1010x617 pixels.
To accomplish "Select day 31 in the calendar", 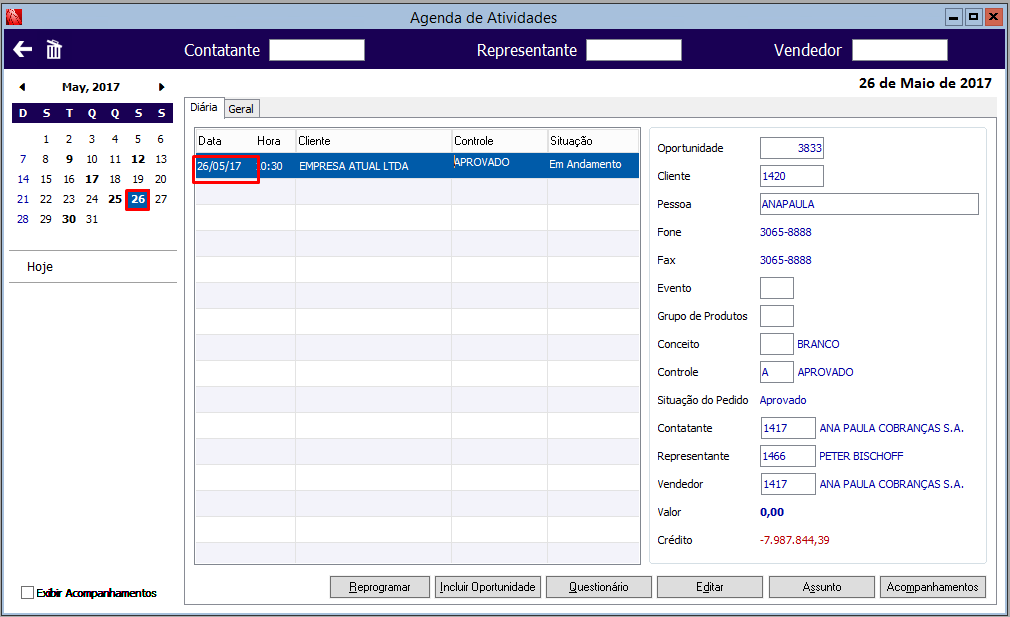I will point(92,219).
